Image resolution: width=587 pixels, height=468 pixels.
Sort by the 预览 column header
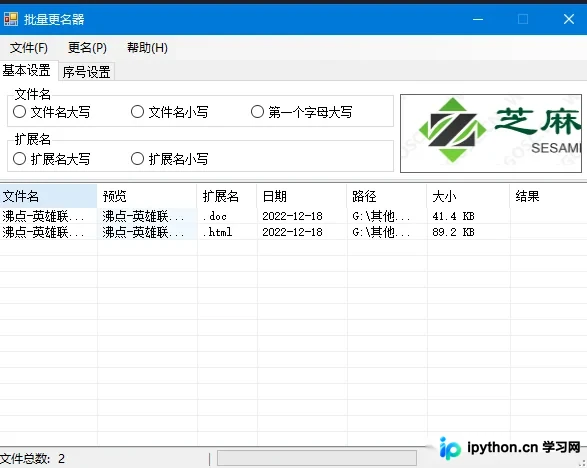[x=147, y=196]
